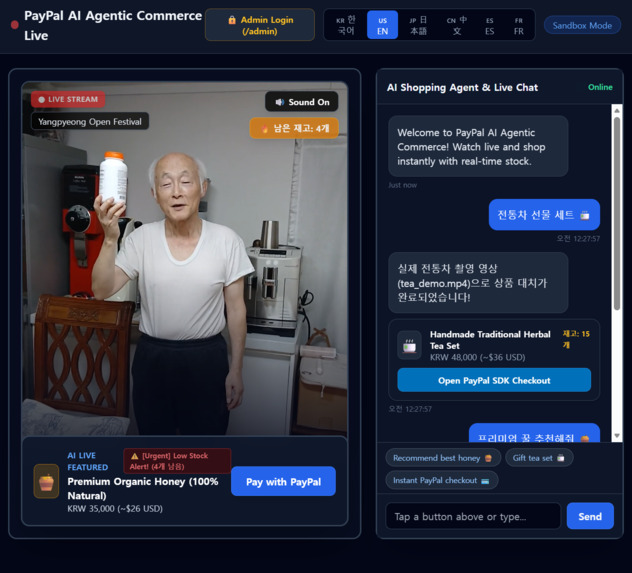
Task: Click the PayPal AI Agentic Commerce Live title
Action: 113,25
